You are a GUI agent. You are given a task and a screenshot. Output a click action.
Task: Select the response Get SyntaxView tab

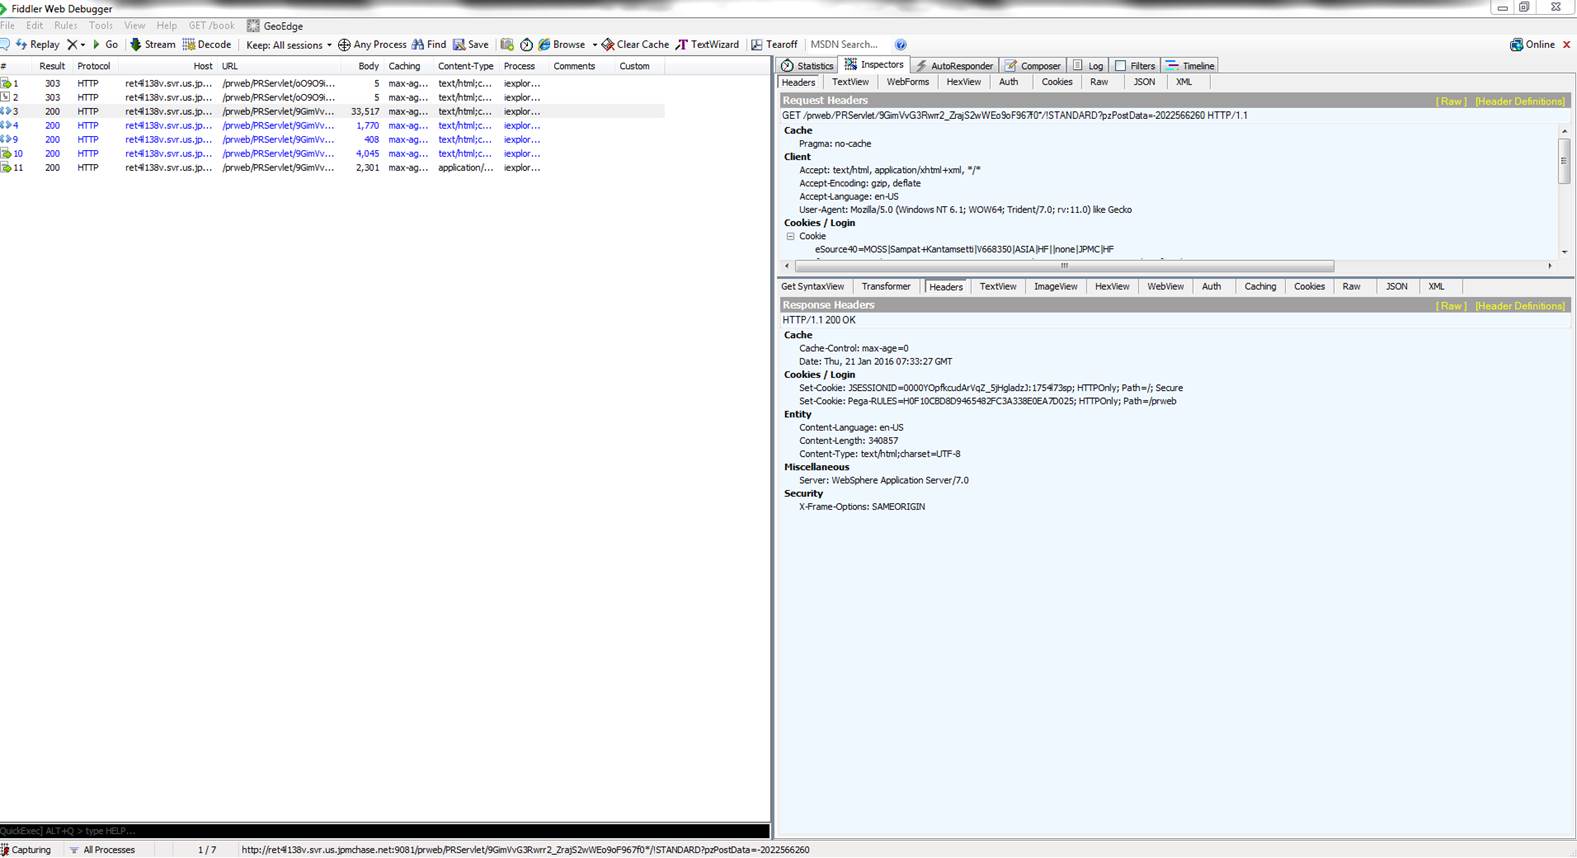click(812, 287)
